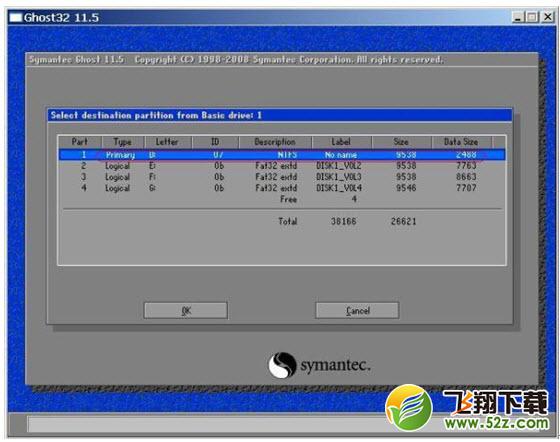The image size is (560, 442).
Task: Close the Ghost32 11.5 window
Action: coord(548,17)
